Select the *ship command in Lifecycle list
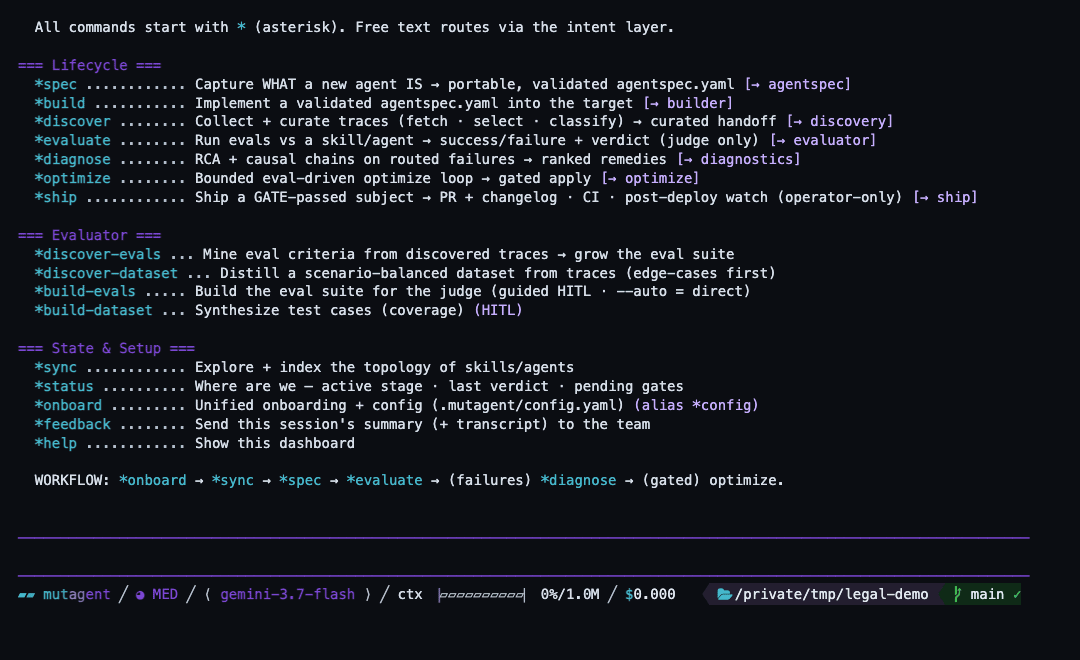The width and height of the screenshot is (1080, 660). tap(56, 197)
